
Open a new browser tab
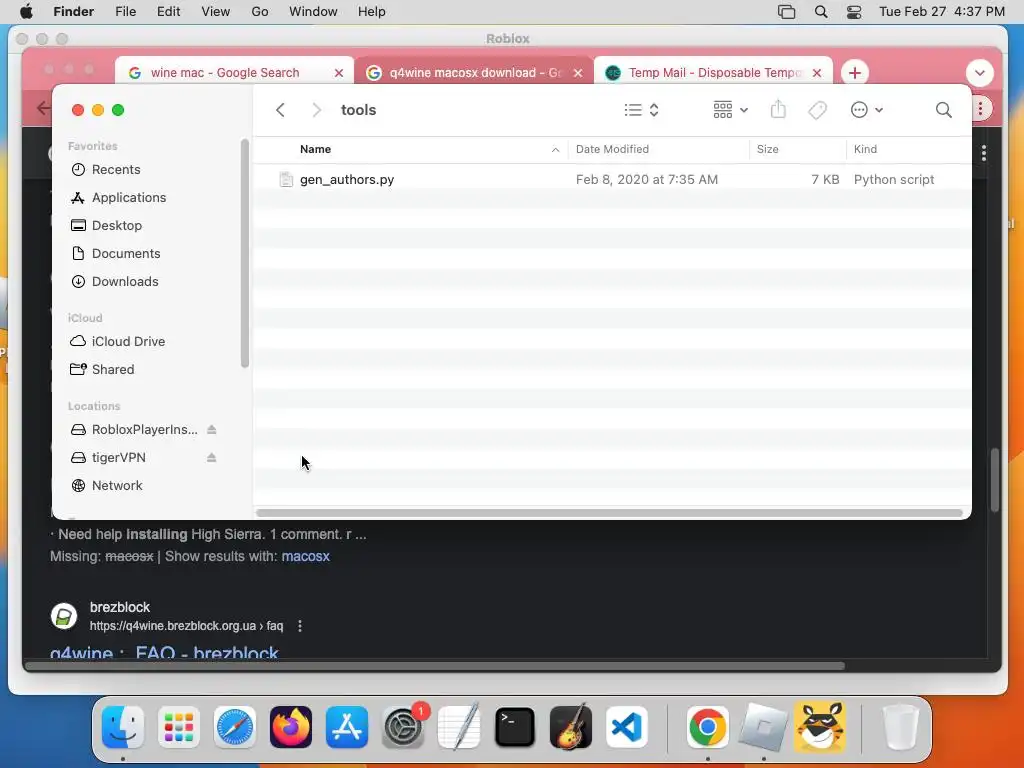[855, 72]
